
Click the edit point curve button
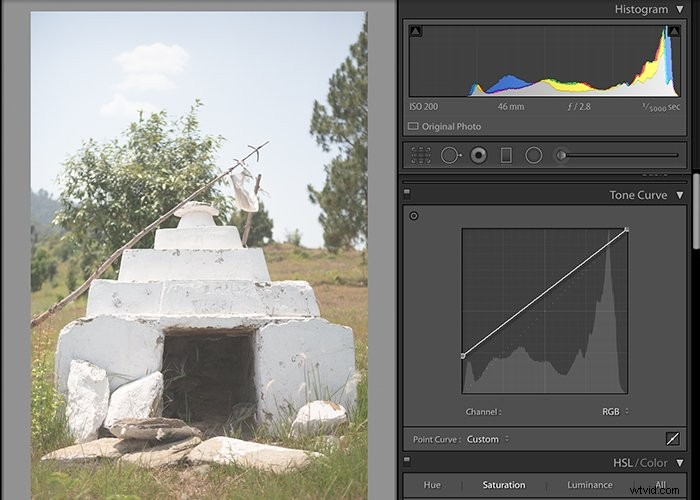(672, 439)
